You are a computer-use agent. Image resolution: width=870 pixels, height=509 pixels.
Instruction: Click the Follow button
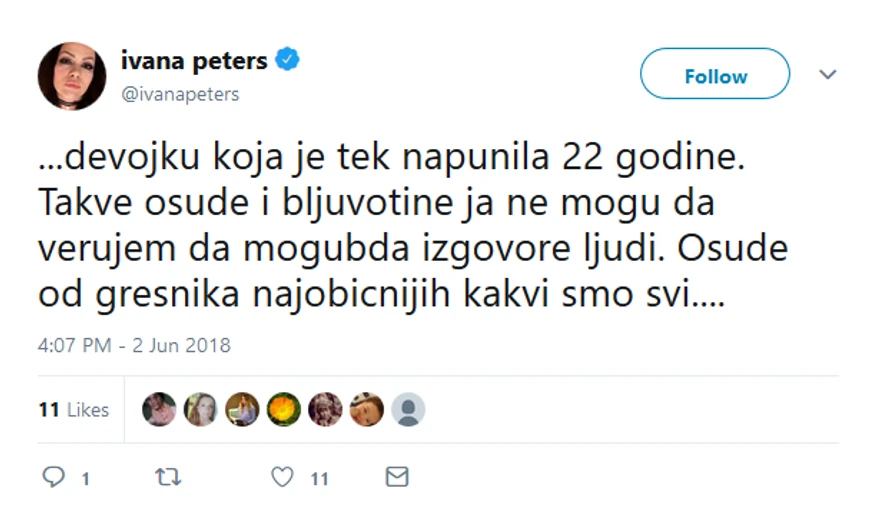tap(715, 75)
